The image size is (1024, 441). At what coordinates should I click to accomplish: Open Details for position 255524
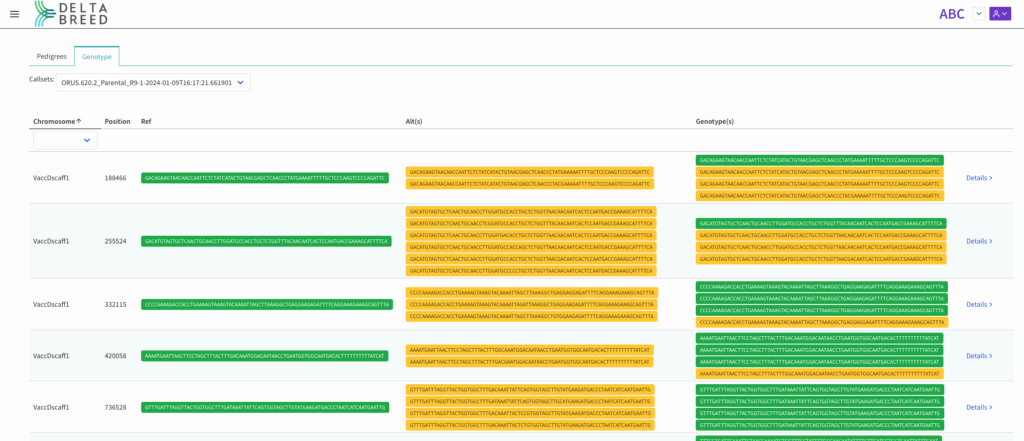click(x=979, y=241)
